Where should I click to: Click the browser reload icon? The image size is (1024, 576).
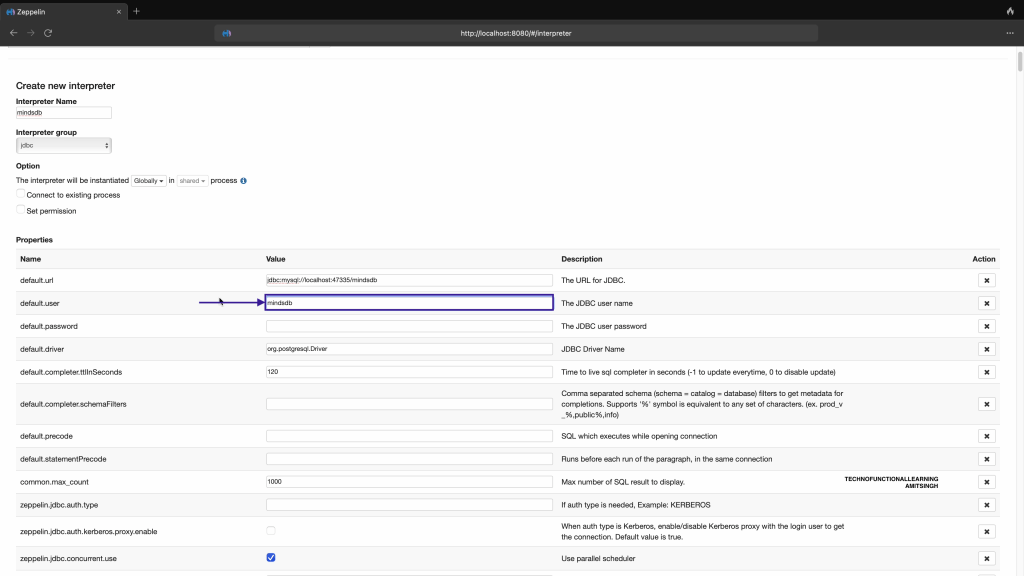[x=48, y=33]
